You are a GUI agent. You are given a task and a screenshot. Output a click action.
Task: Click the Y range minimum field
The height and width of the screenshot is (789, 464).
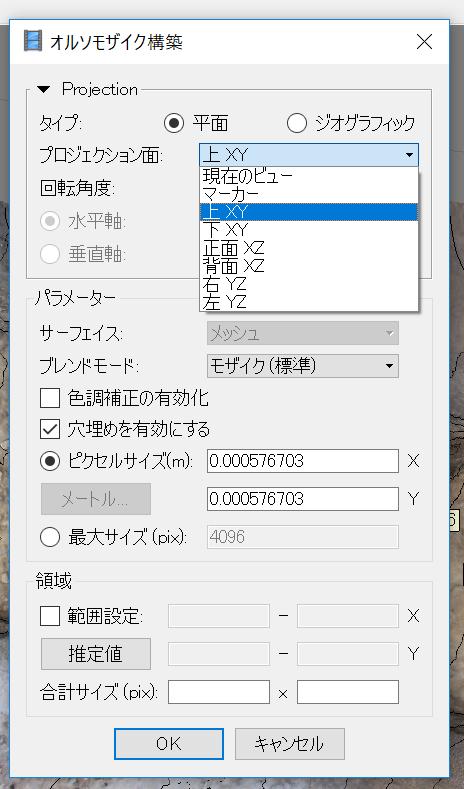218,654
